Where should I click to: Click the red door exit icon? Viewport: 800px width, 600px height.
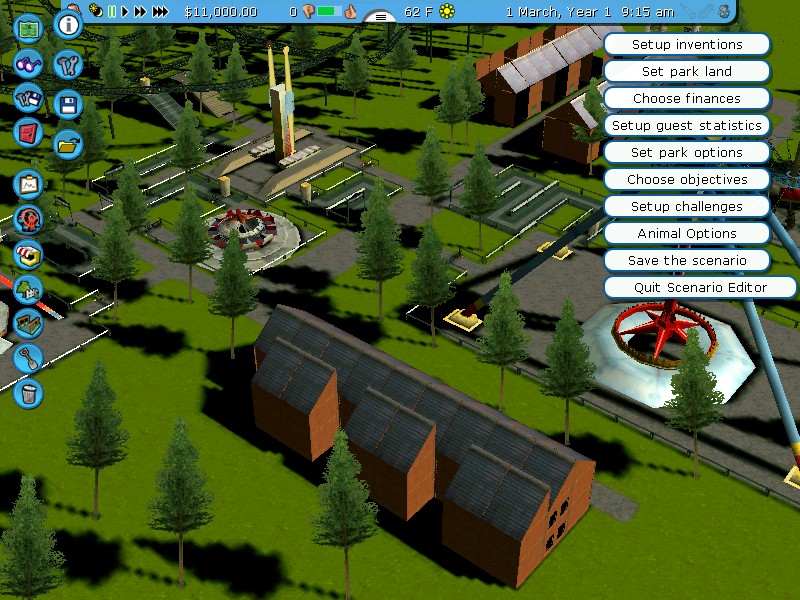coord(28,134)
